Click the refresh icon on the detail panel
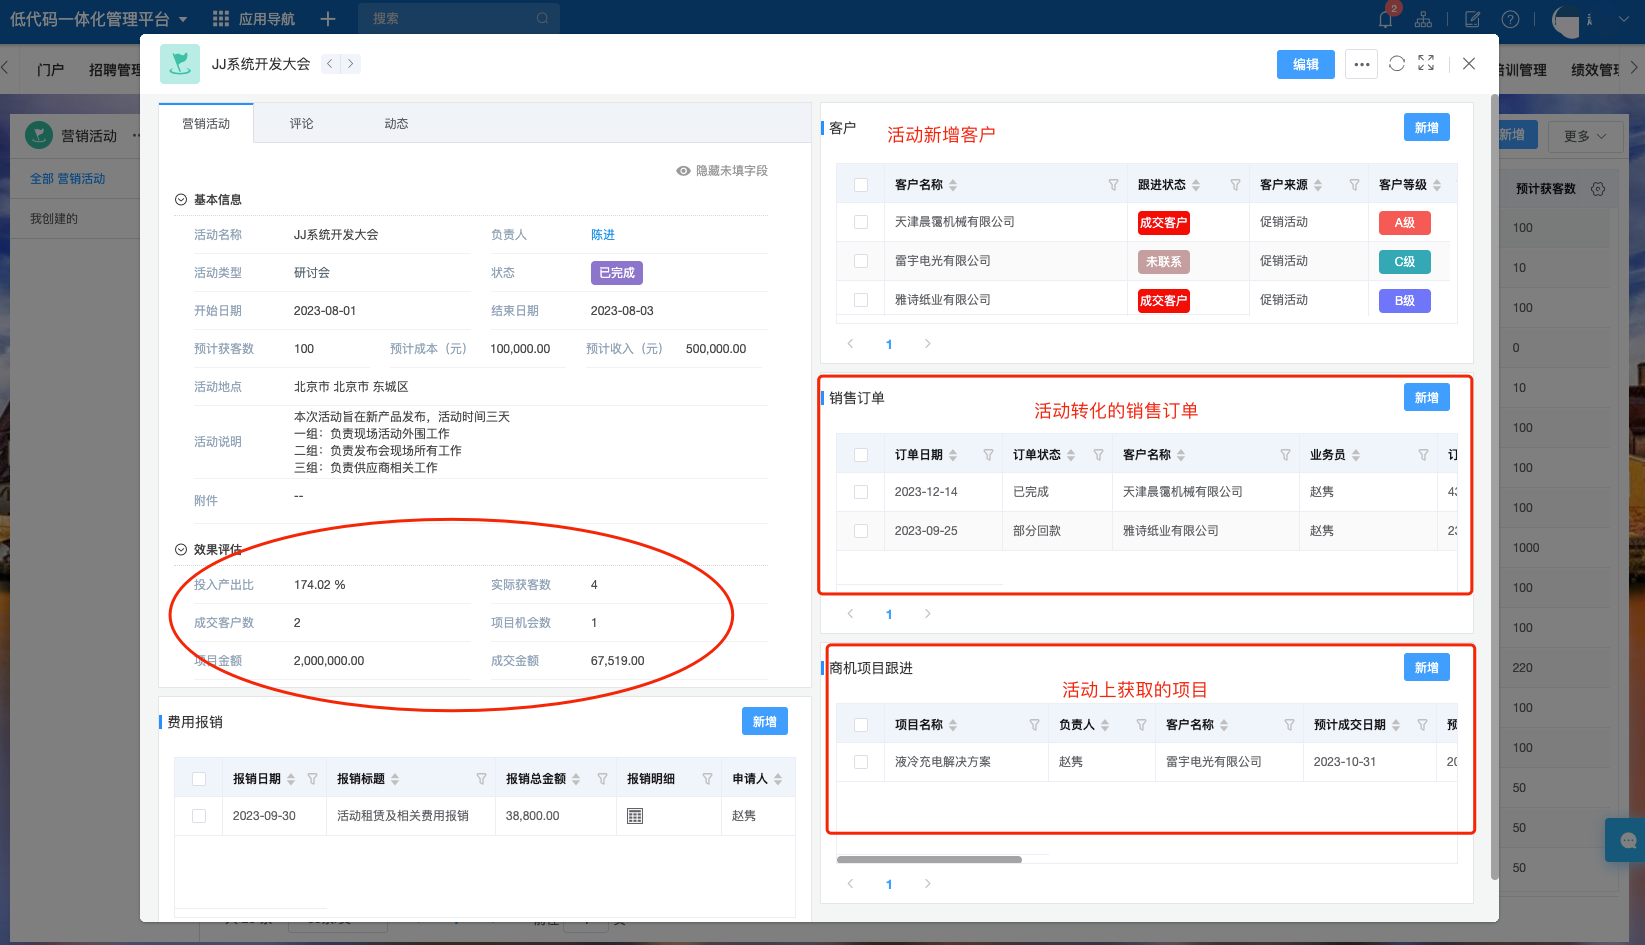Viewport: 1645px width, 945px height. [1397, 63]
